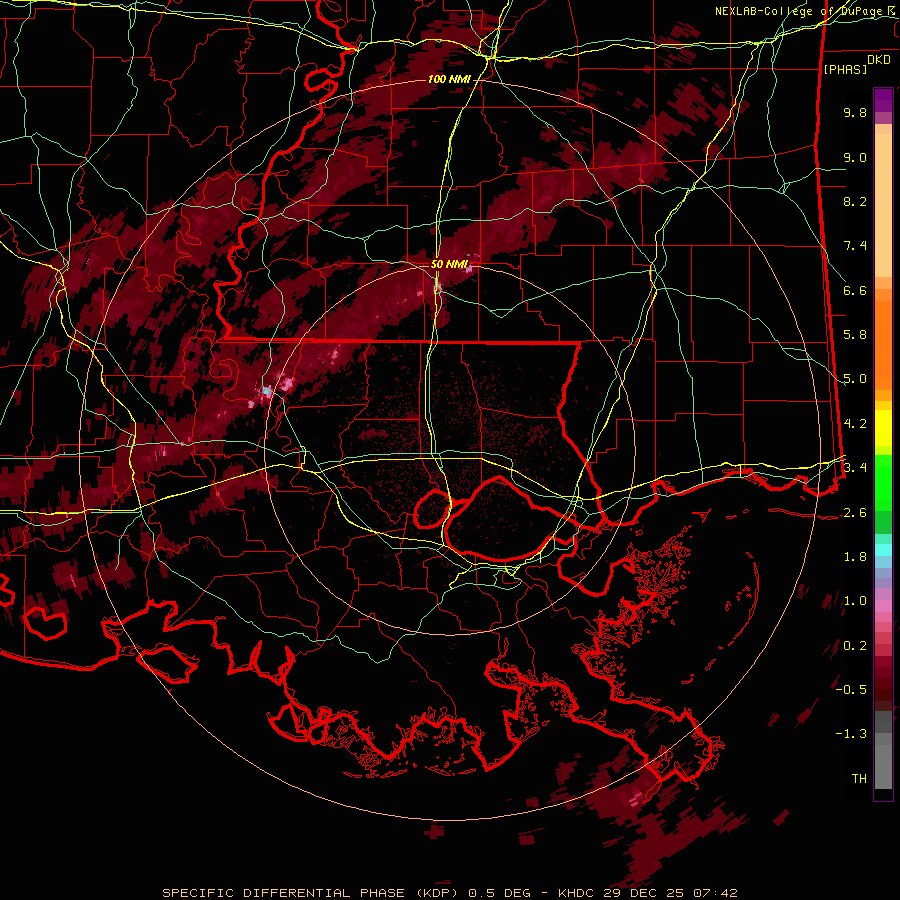Select the 6.6 value on the scale
The width and height of the screenshot is (900, 900).
pyautogui.click(x=855, y=290)
